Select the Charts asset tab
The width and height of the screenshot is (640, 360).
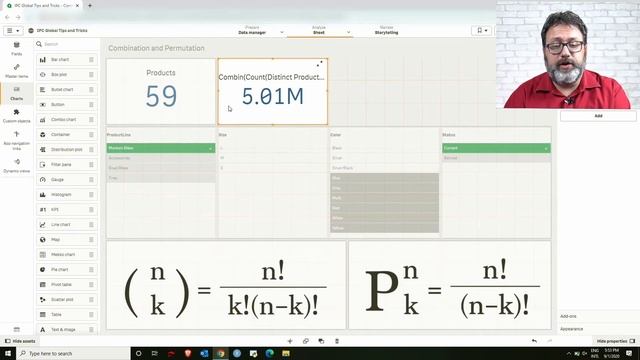pos(16,93)
